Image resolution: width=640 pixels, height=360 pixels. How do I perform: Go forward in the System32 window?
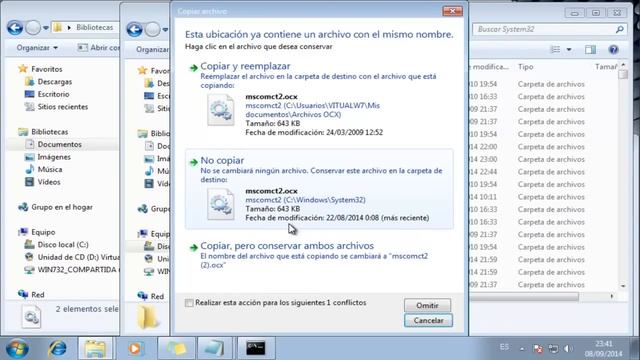[152, 29]
